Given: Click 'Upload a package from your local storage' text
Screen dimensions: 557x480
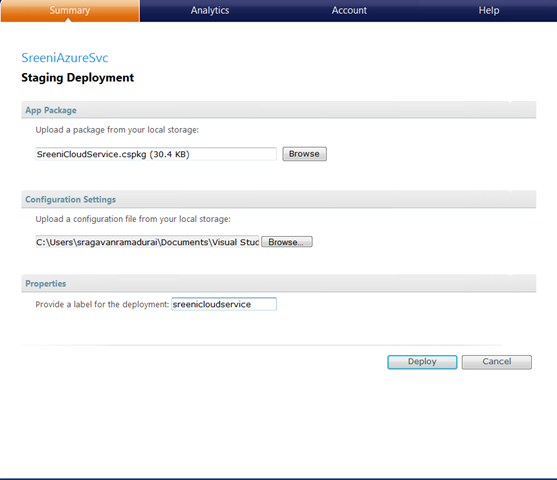Looking at the screenshot, I should (x=117, y=130).
